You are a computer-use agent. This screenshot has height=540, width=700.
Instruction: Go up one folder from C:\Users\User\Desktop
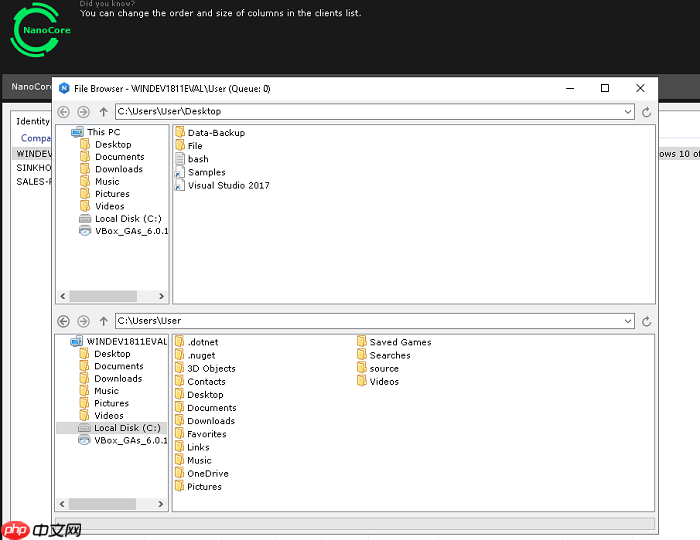104,112
